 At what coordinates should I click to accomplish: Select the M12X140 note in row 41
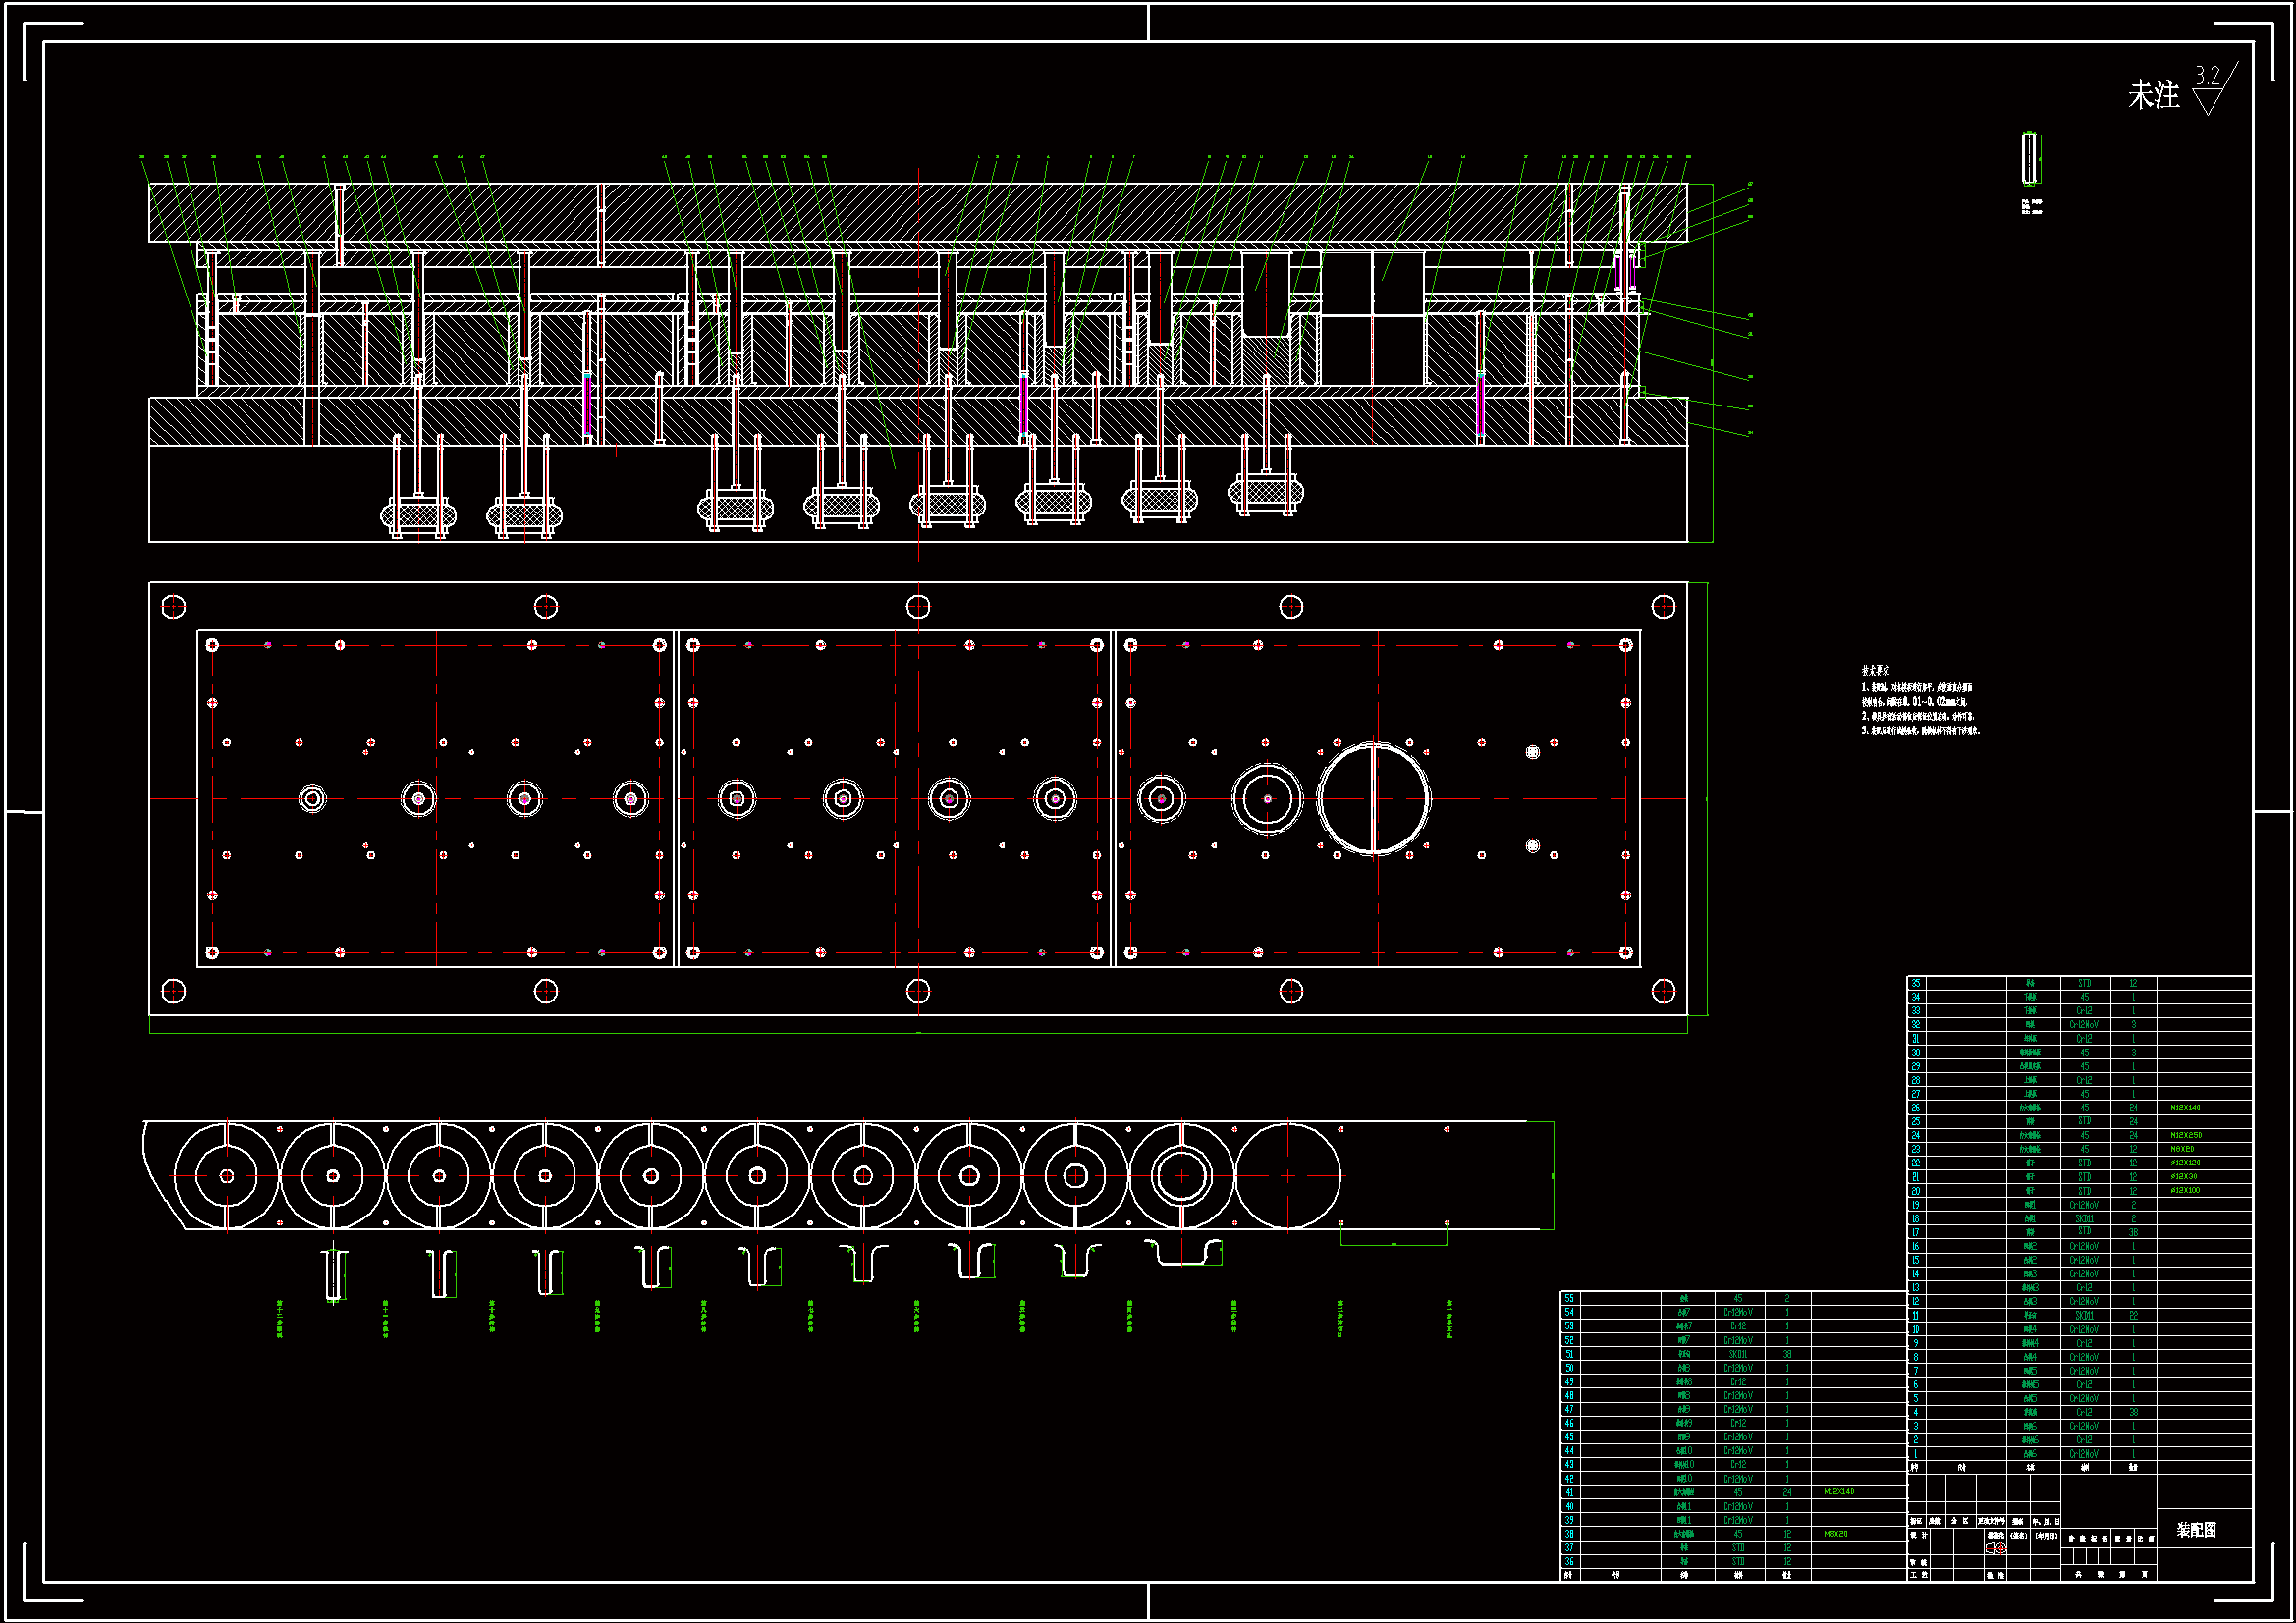coord(1839,1492)
